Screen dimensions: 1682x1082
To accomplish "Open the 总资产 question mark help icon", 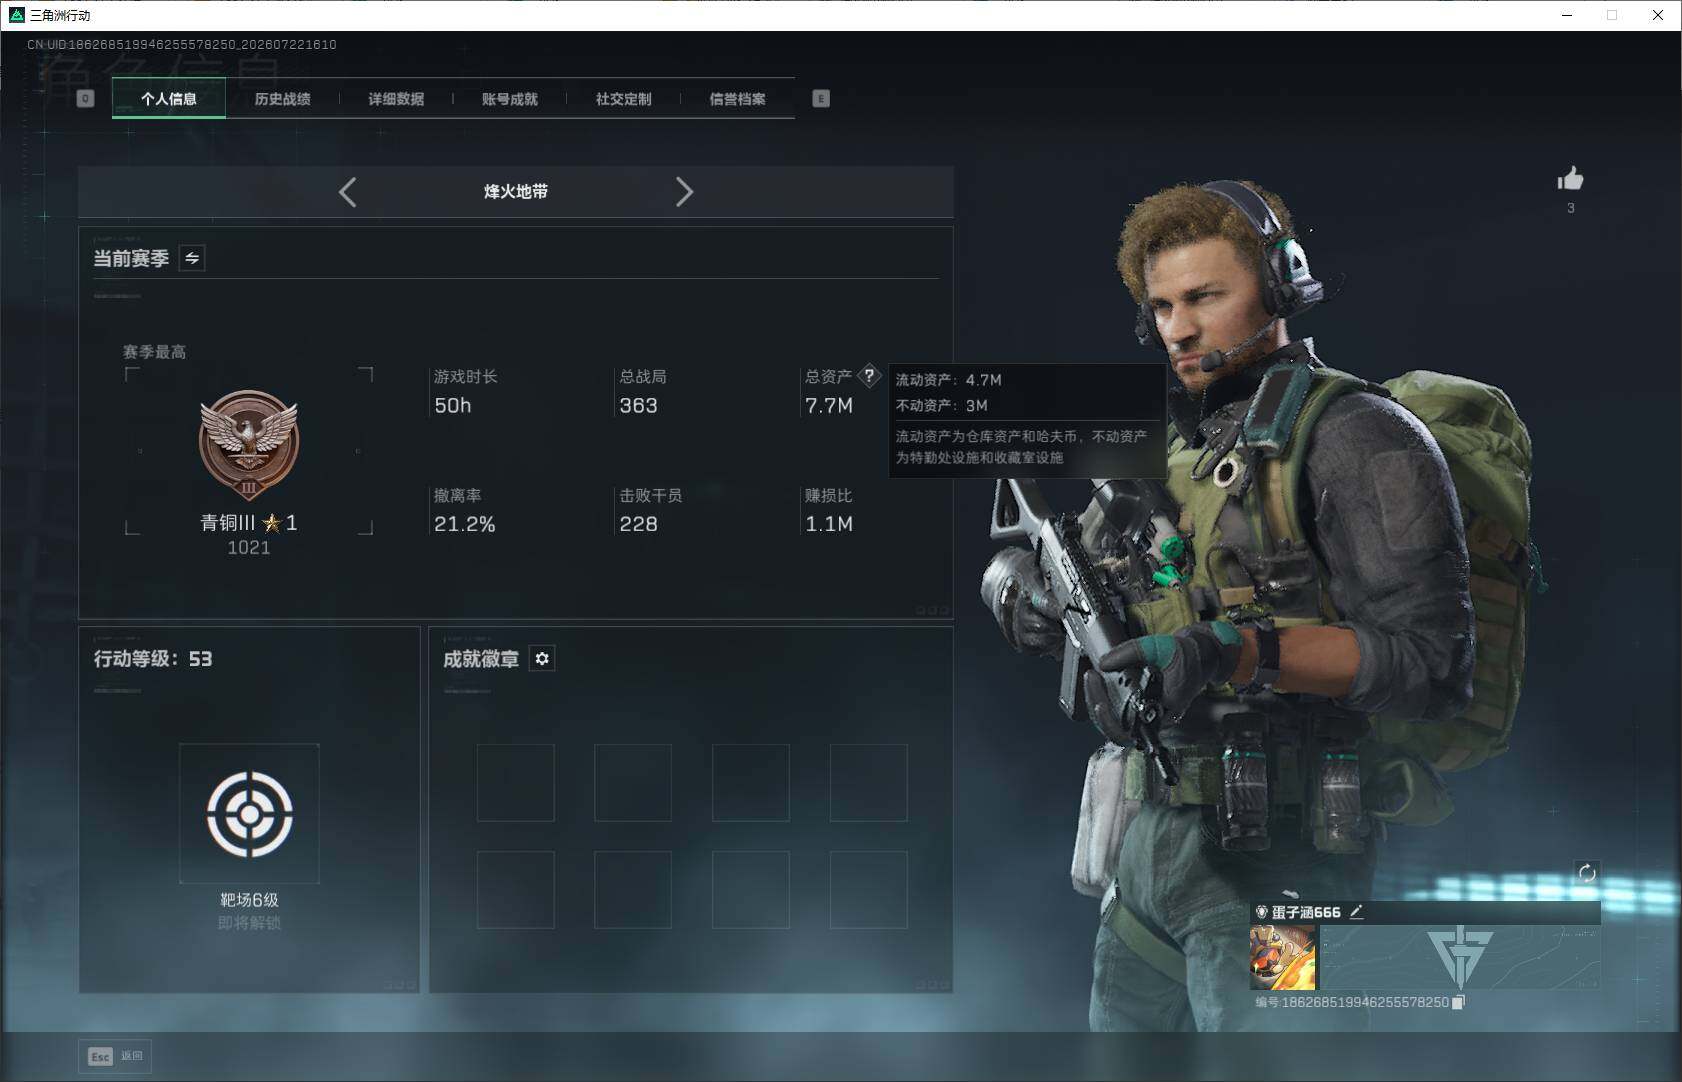I will tap(869, 376).
